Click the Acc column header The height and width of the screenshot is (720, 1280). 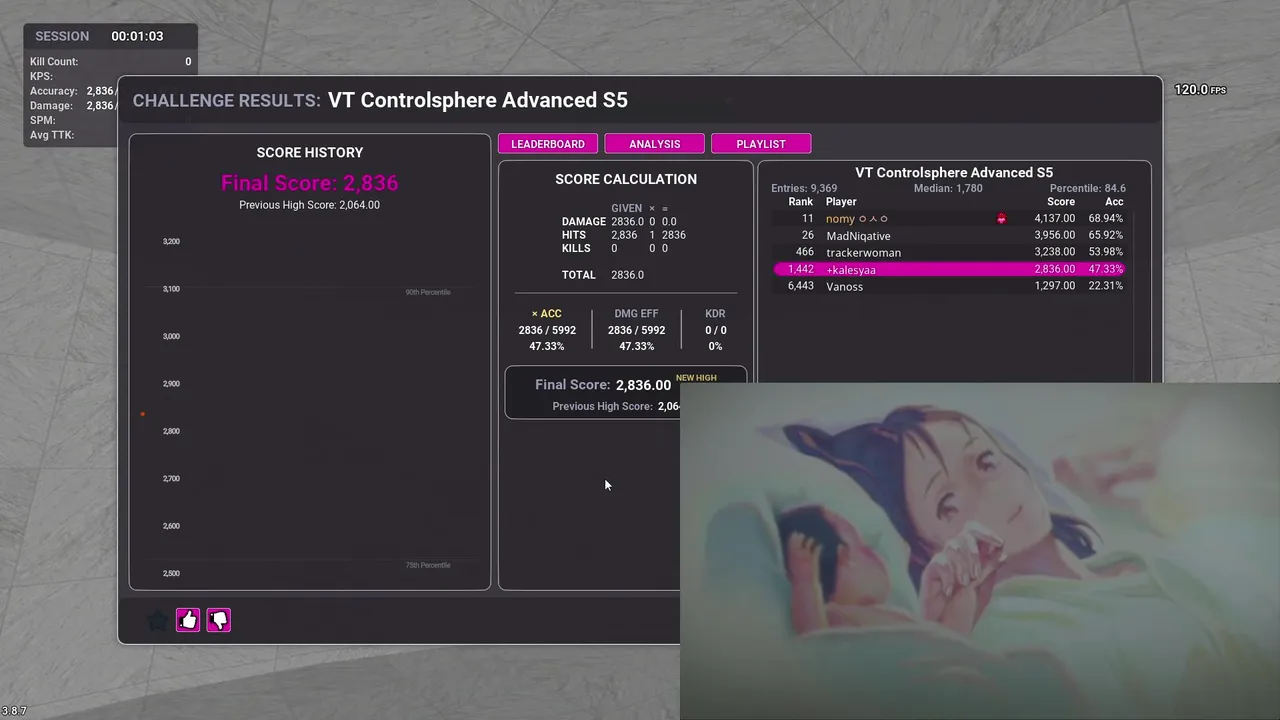pos(1114,202)
